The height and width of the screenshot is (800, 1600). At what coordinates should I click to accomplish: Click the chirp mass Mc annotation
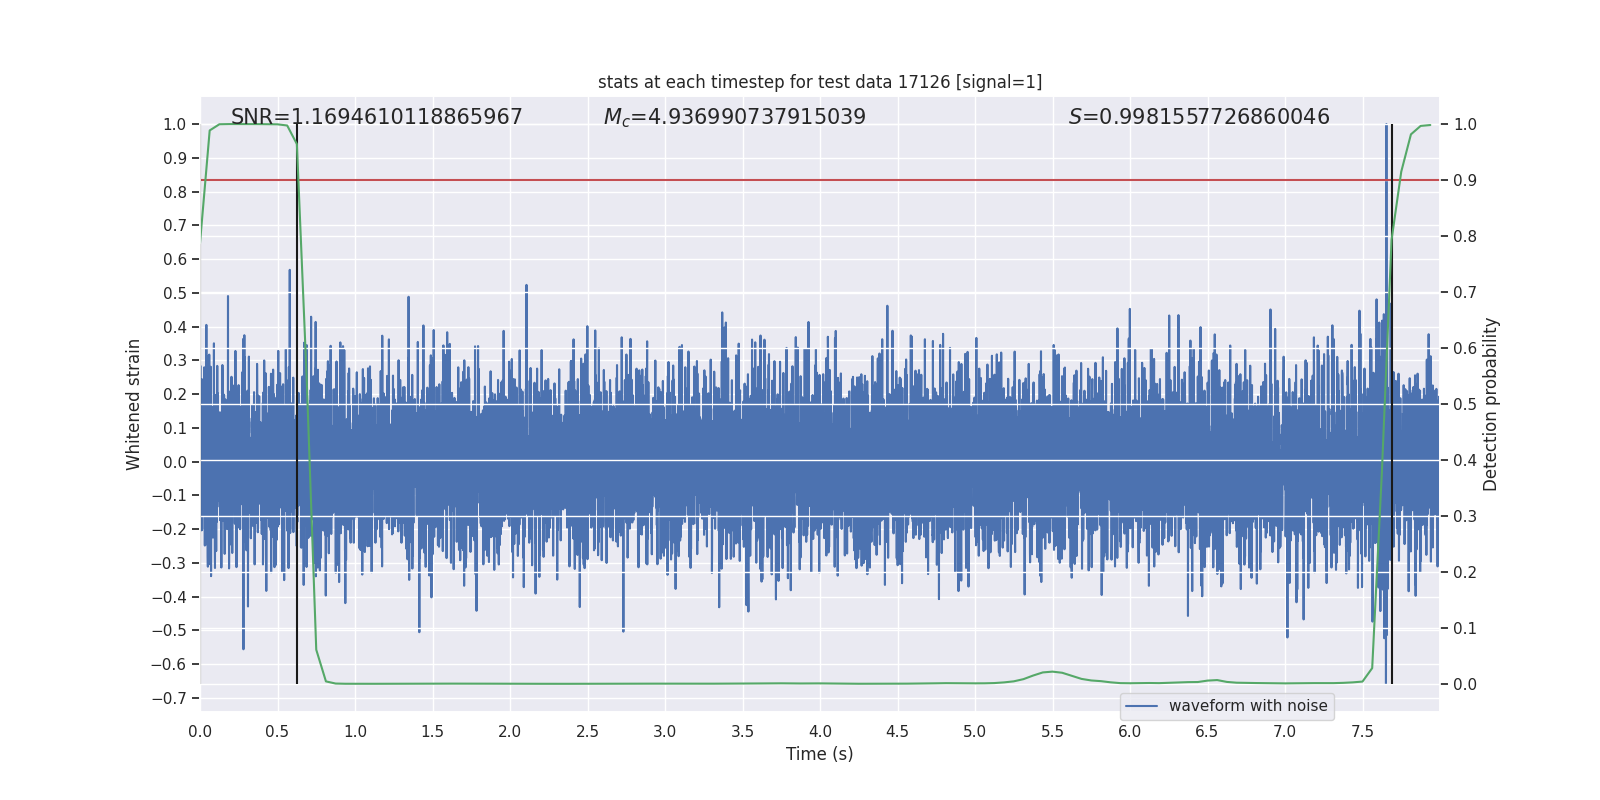[x=734, y=117]
